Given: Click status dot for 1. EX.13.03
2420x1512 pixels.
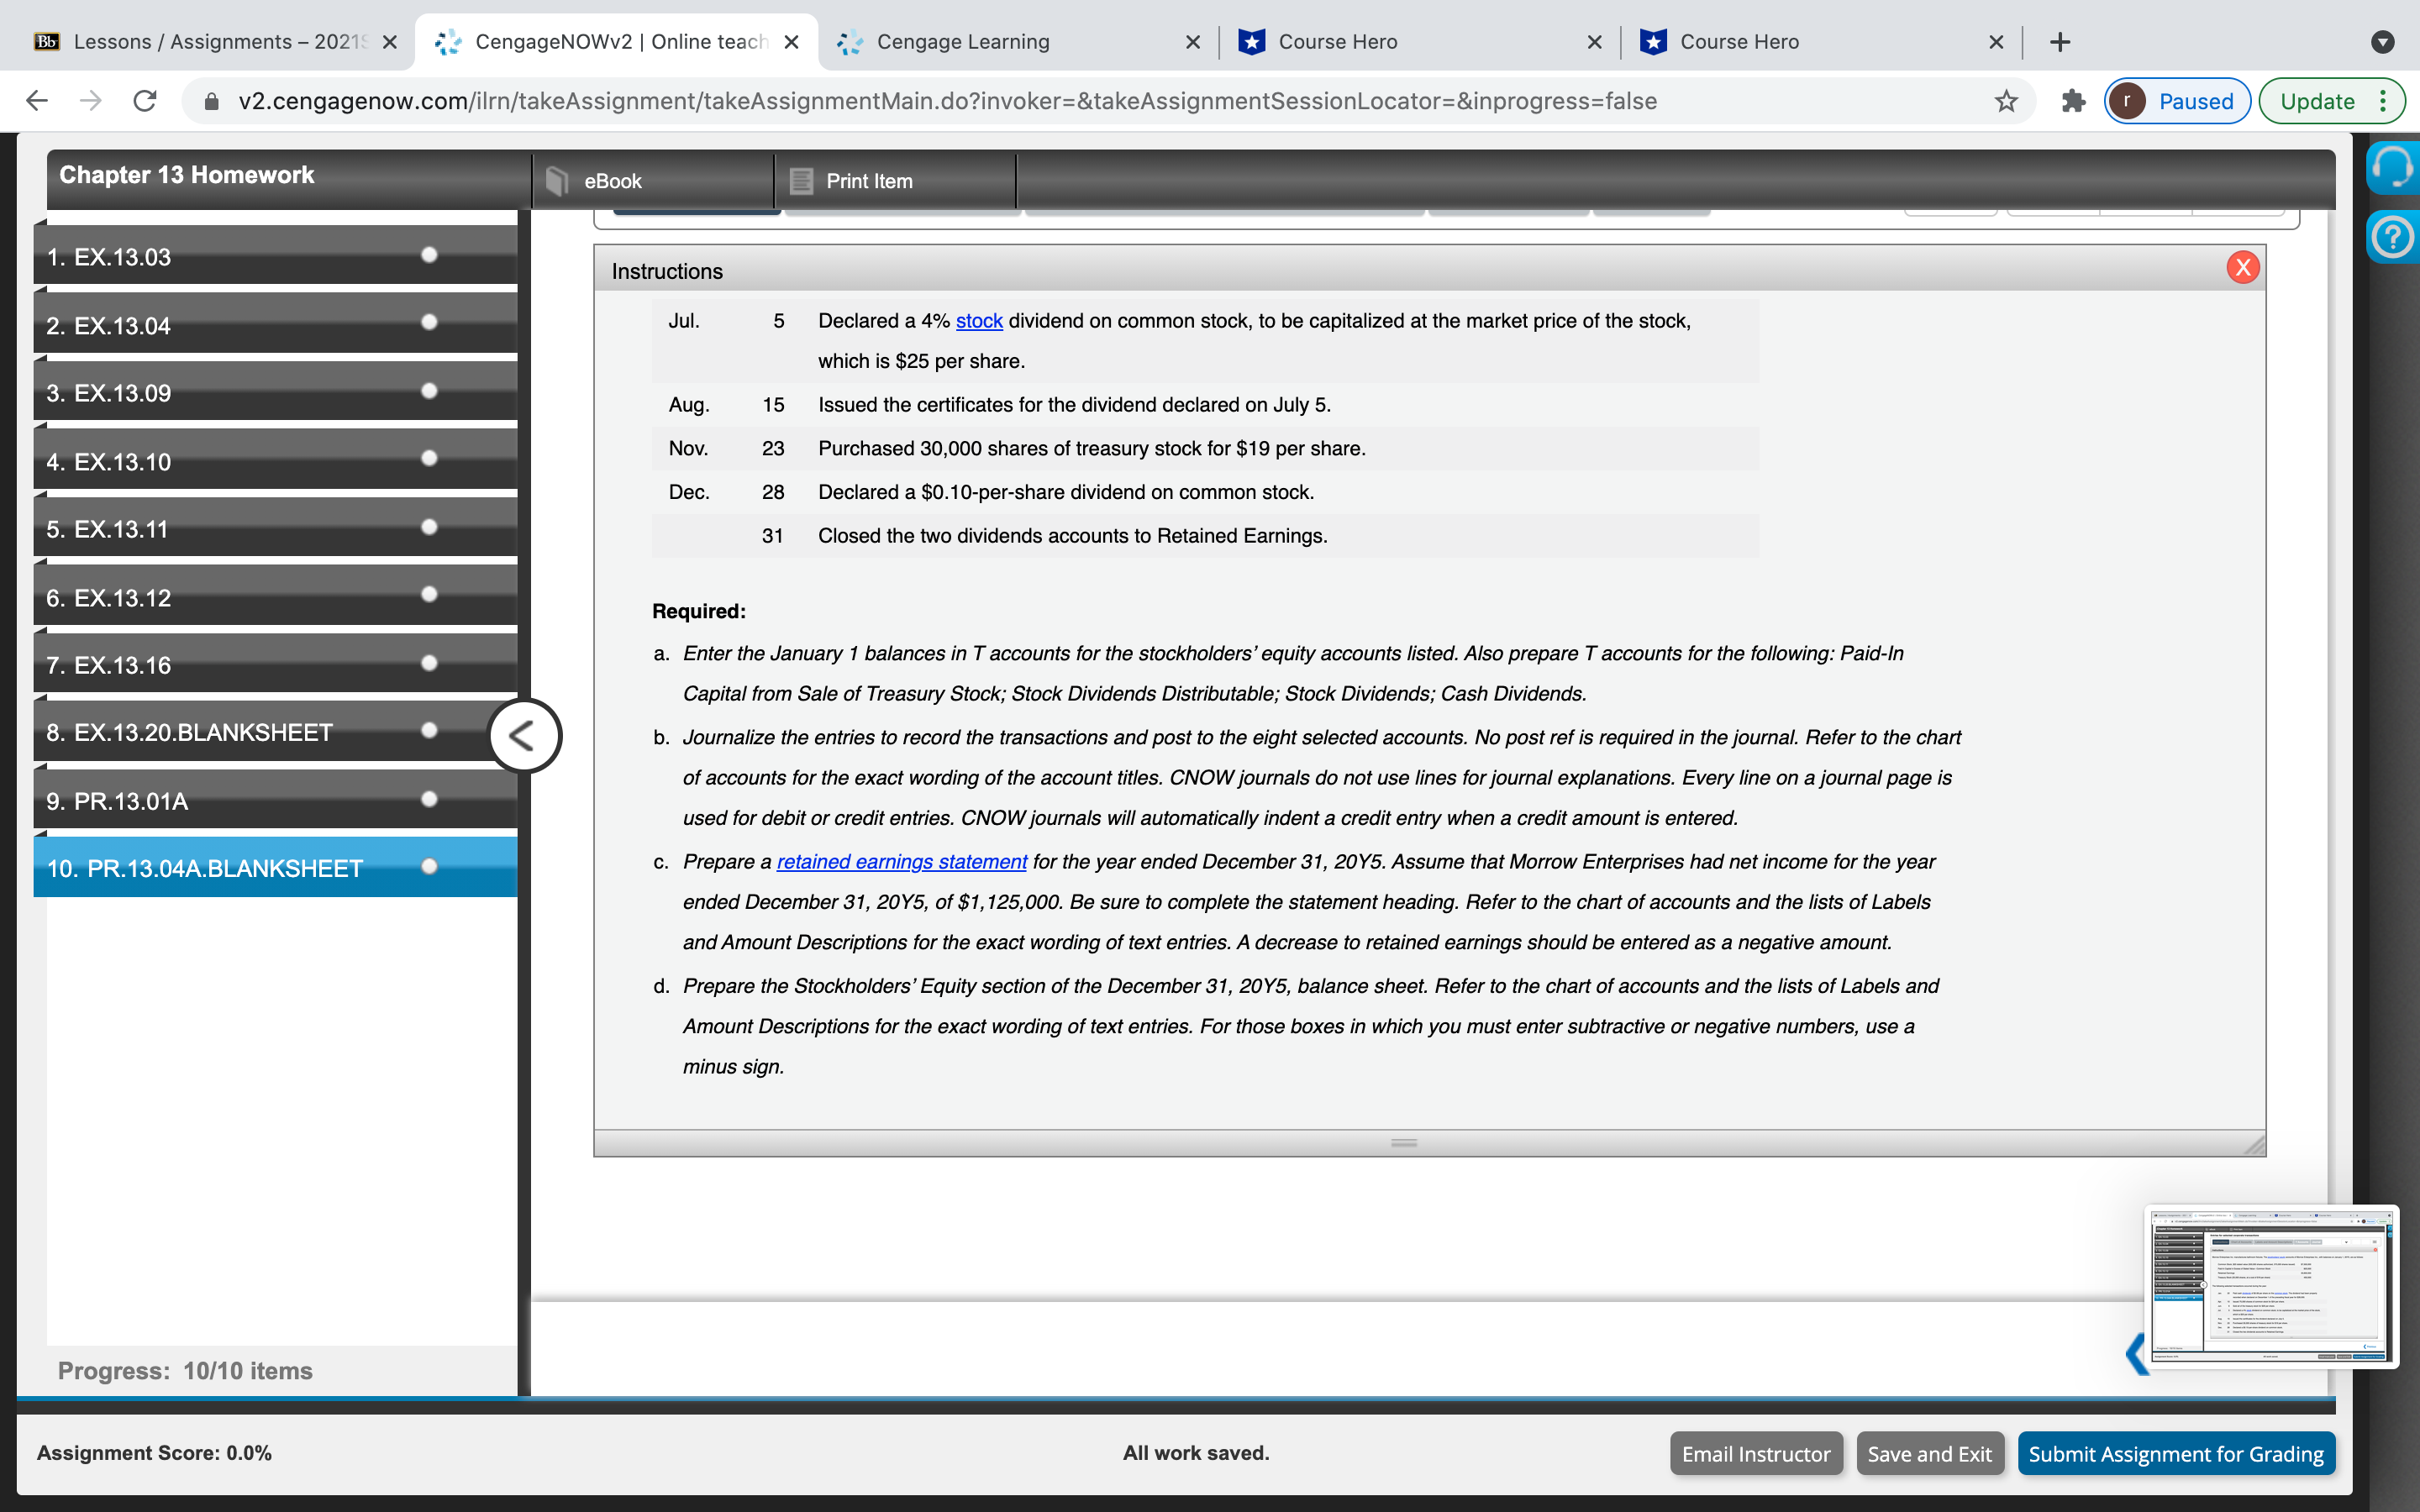Looking at the screenshot, I should click(429, 255).
